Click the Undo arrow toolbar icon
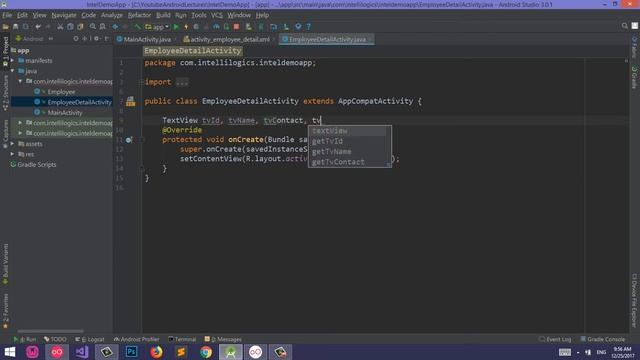This screenshot has width=640, height=360. click(x=38, y=27)
